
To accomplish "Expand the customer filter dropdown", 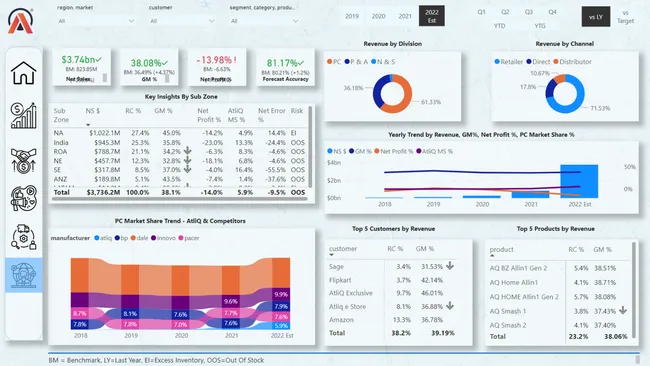I will pyautogui.click(x=182, y=21).
